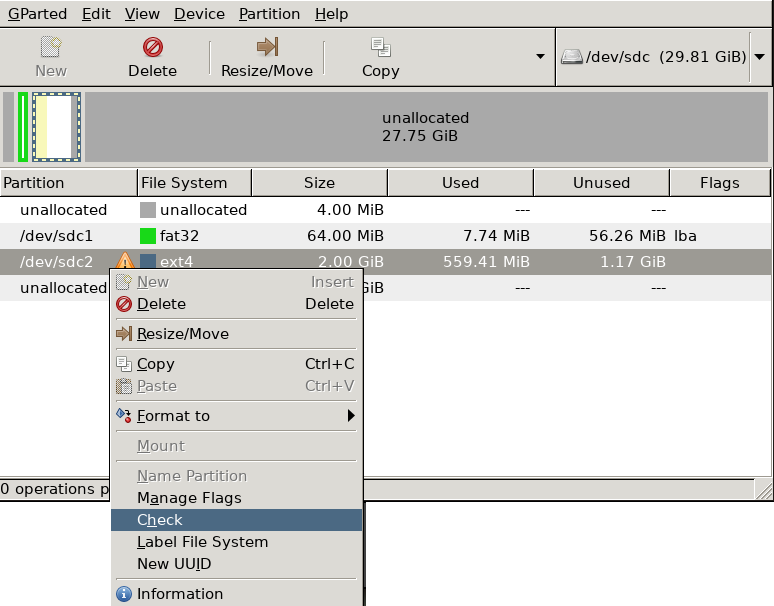774x606 pixels.
Task: Select the /dev/sdc2 partition row
Action: click(x=385, y=262)
